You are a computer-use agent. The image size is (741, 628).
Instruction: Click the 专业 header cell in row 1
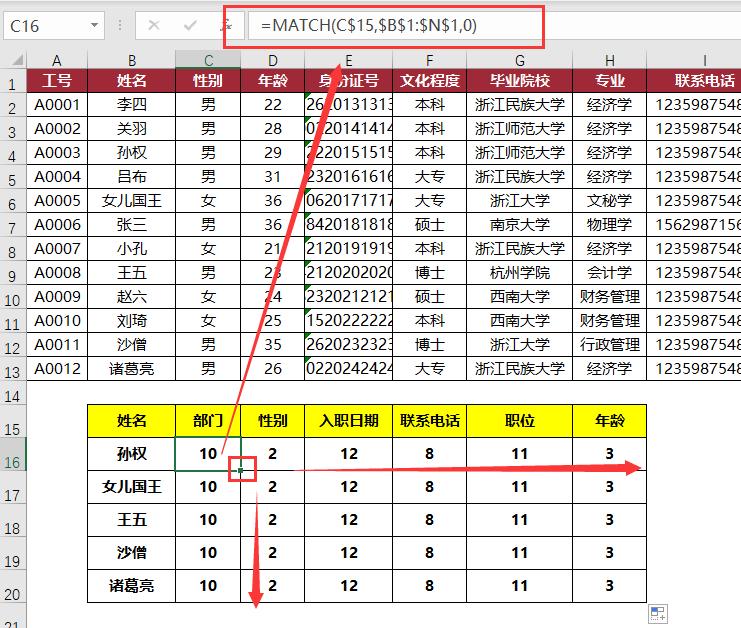609,81
